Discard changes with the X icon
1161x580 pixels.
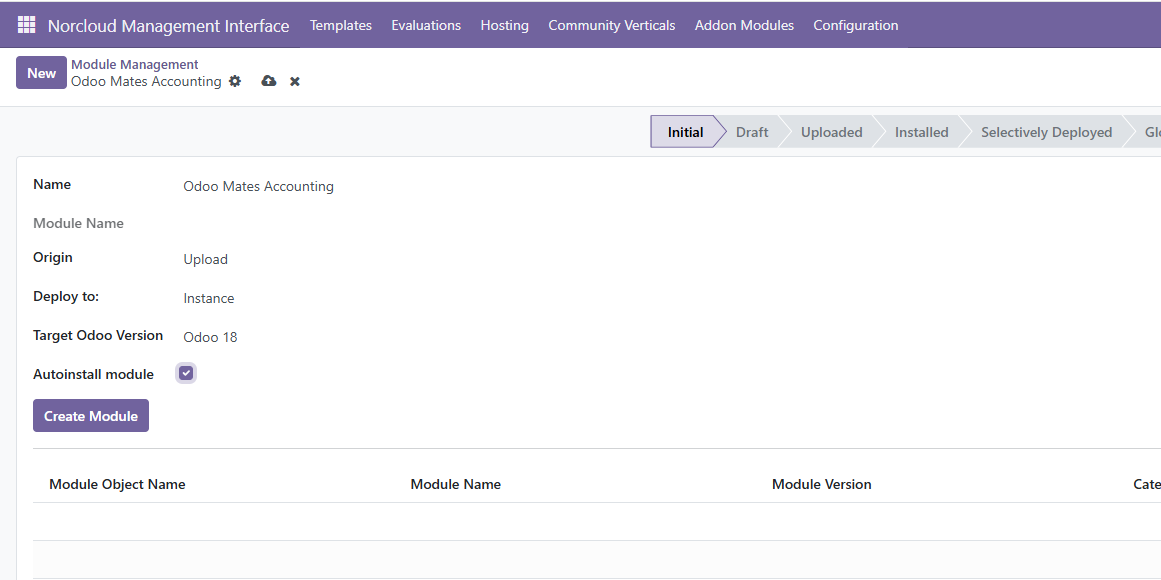[x=295, y=81]
